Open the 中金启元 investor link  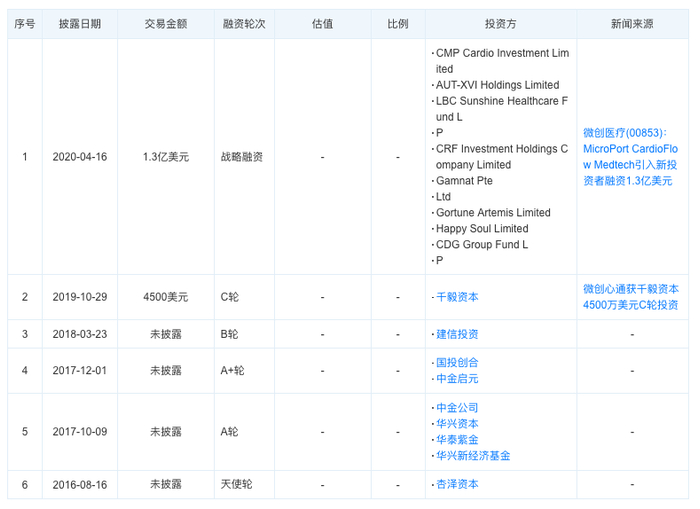[457, 379]
